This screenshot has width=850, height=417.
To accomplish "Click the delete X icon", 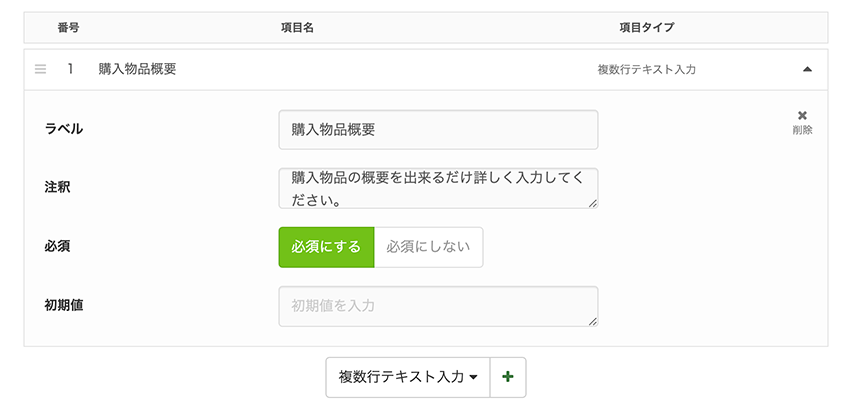I will (802, 116).
